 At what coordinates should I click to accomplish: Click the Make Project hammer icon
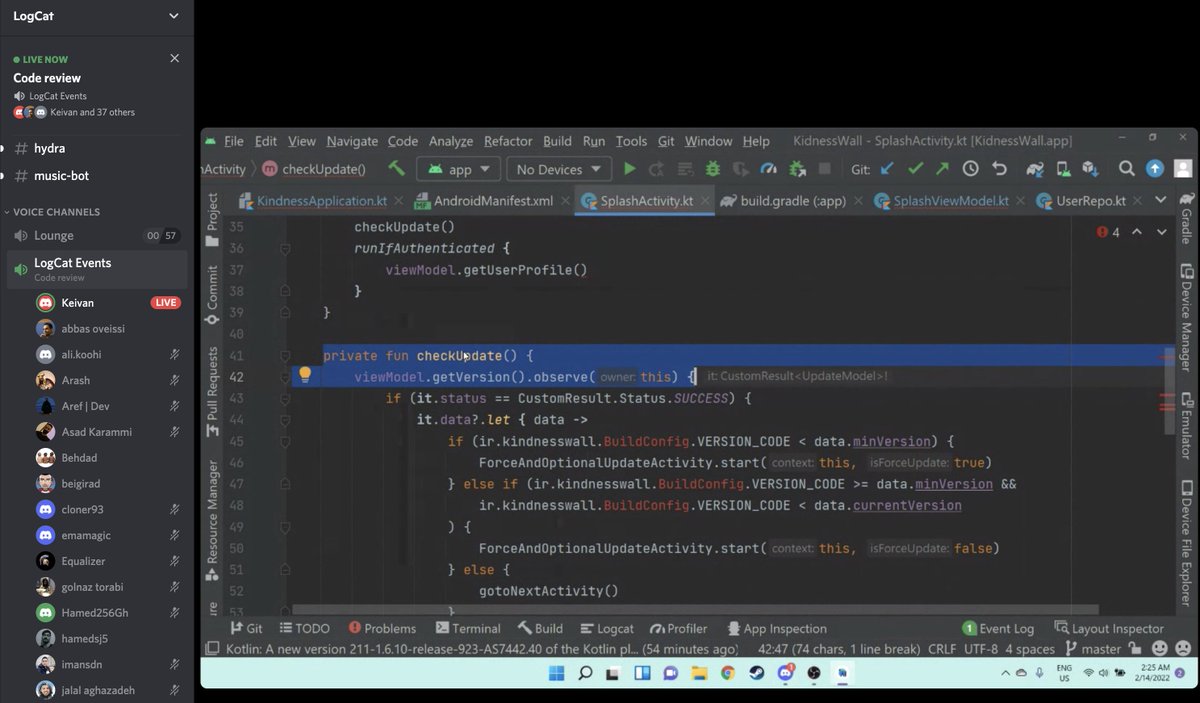(x=397, y=169)
